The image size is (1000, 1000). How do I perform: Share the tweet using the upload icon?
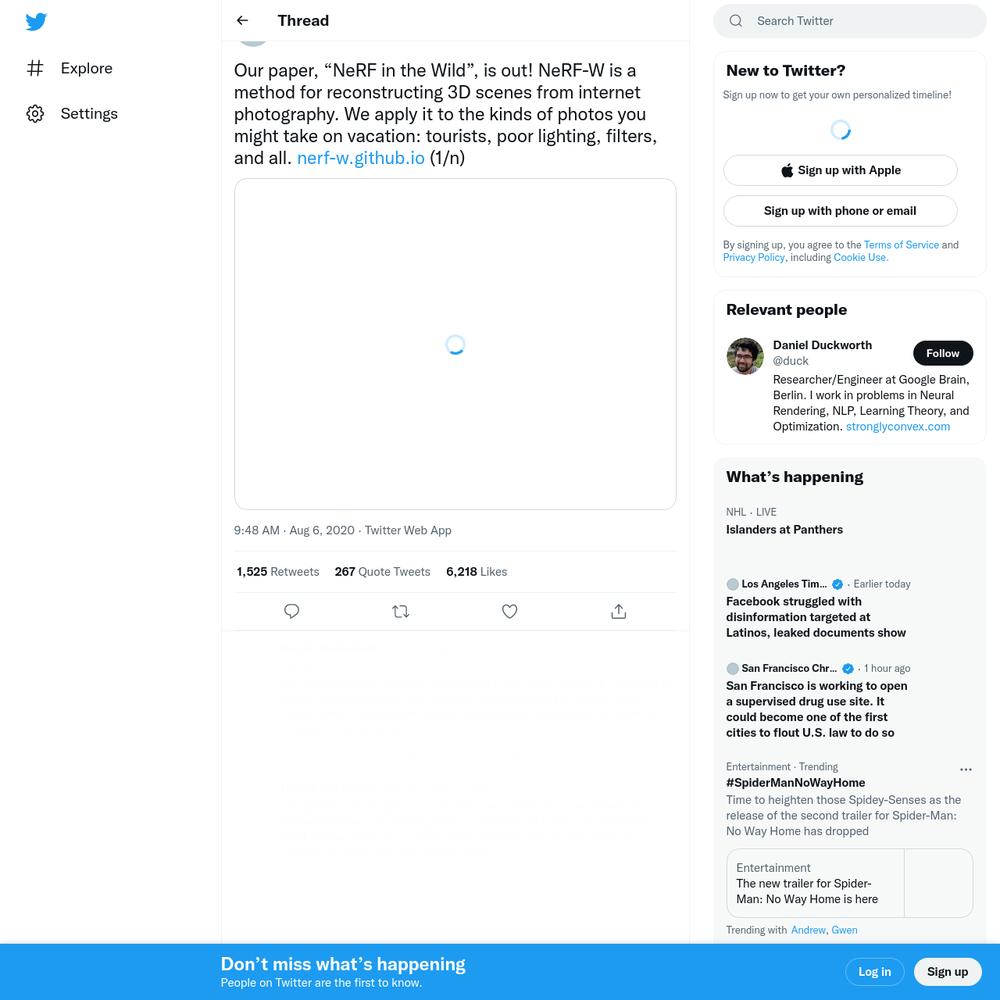pos(619,611)
